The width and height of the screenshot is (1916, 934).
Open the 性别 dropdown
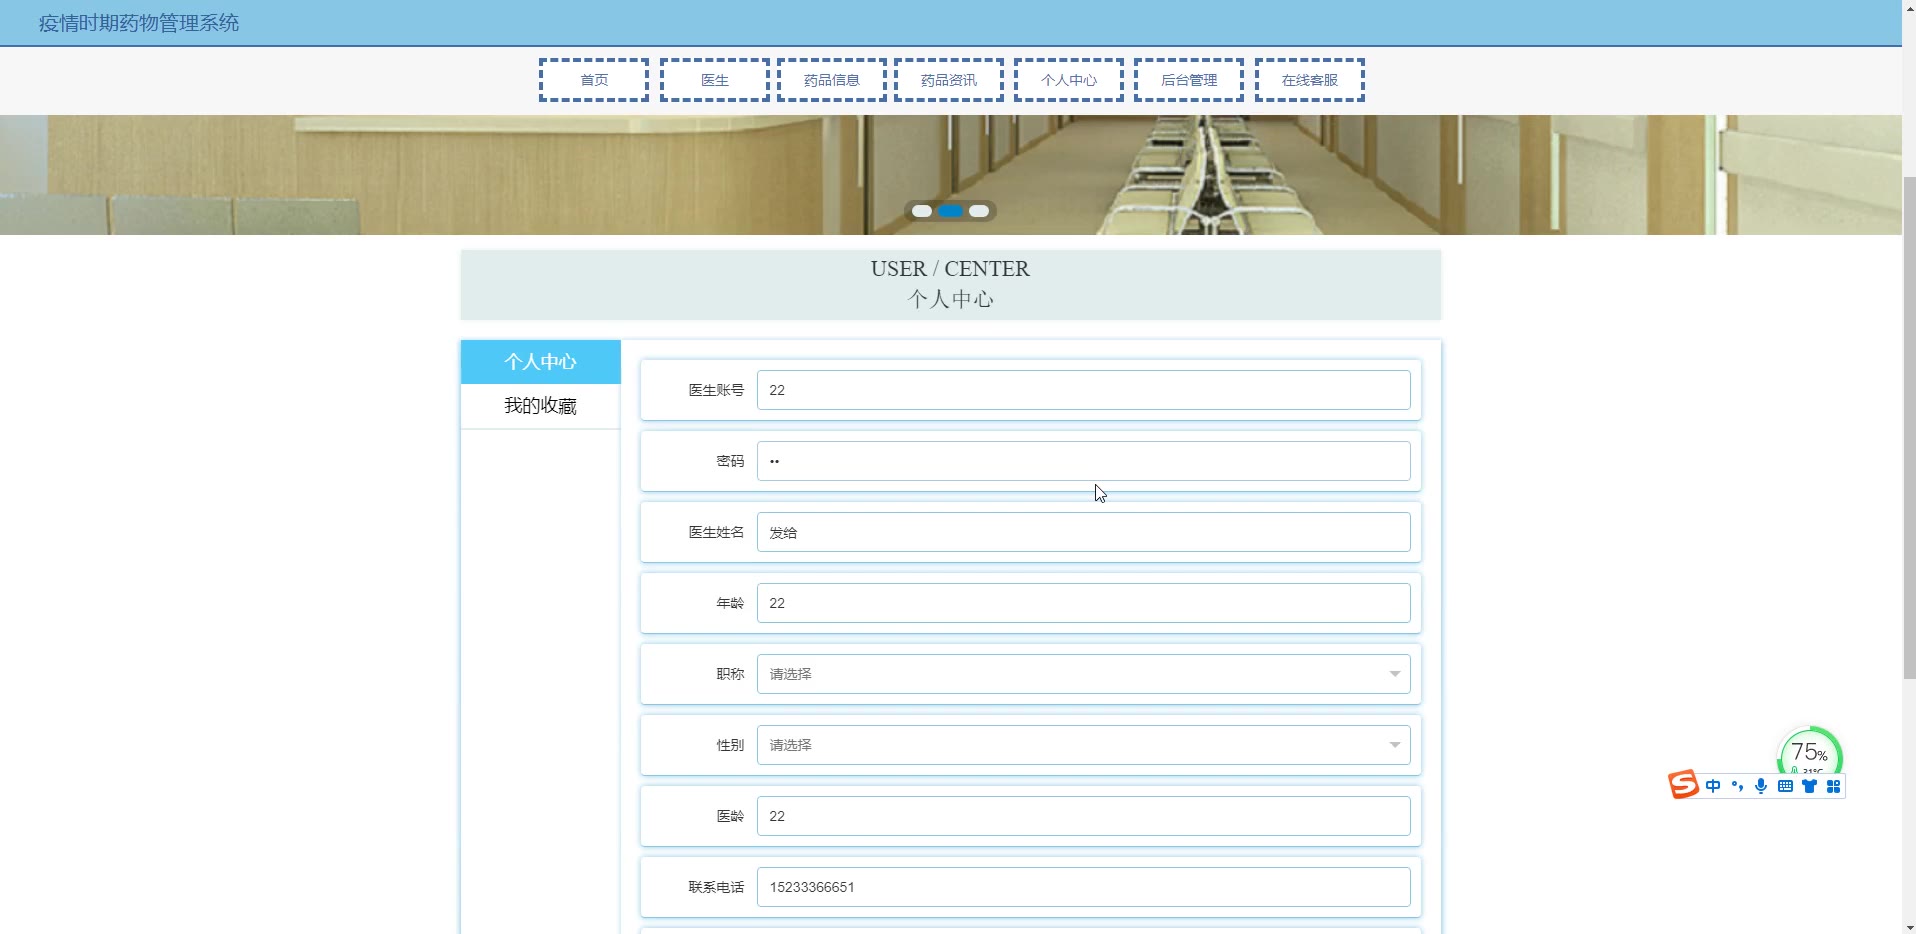click(1084, 745)
